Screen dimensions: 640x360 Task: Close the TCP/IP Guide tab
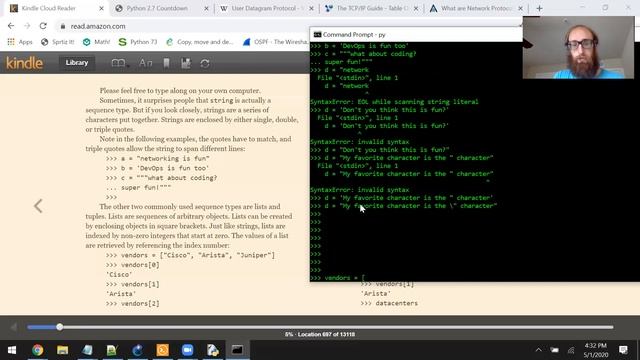tap(416, 8)
